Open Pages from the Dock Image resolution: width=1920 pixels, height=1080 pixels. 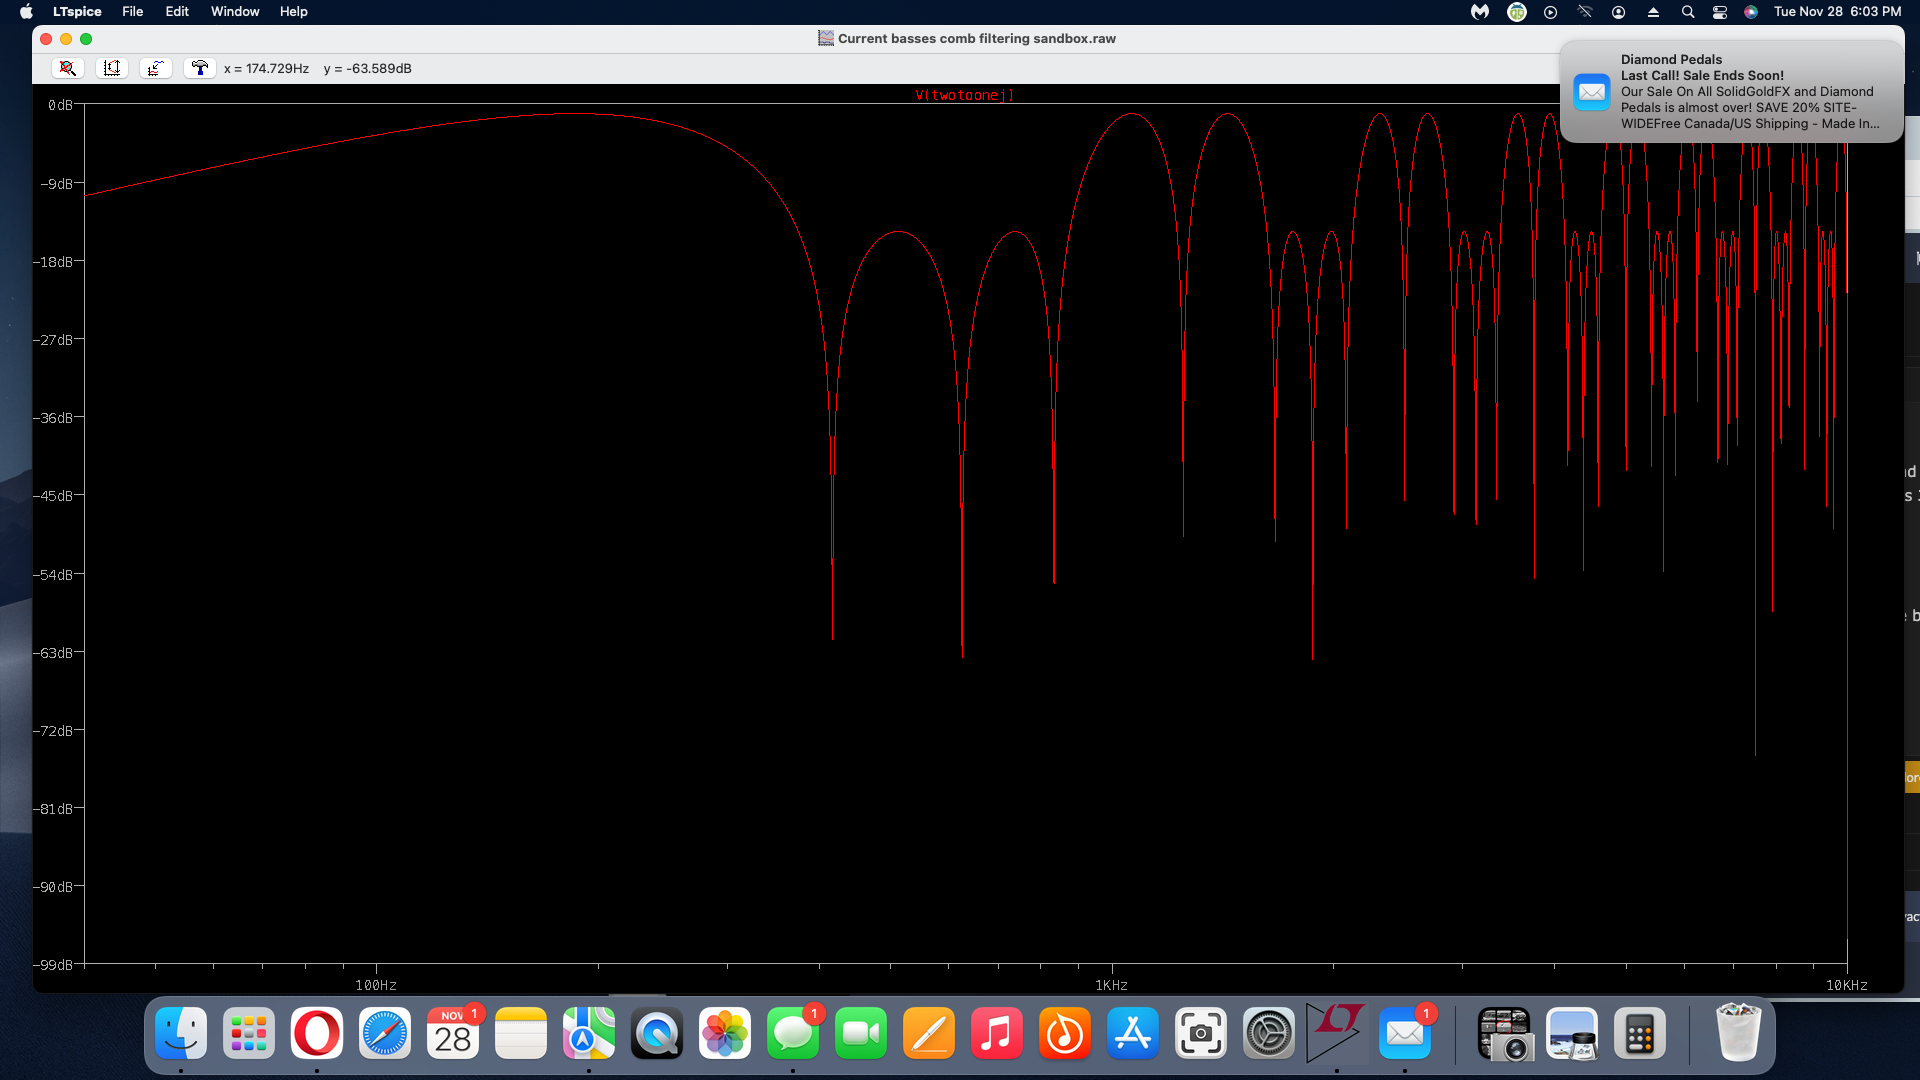[x=929, y=1033]
